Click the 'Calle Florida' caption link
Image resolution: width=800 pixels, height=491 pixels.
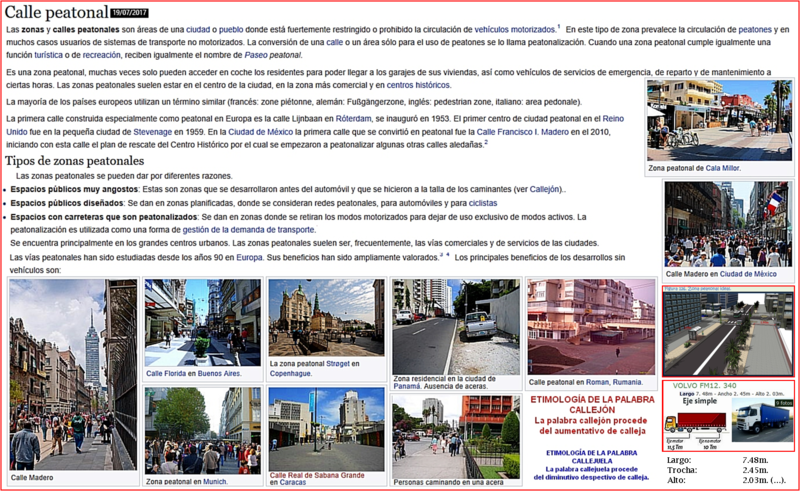click(166, 374)
